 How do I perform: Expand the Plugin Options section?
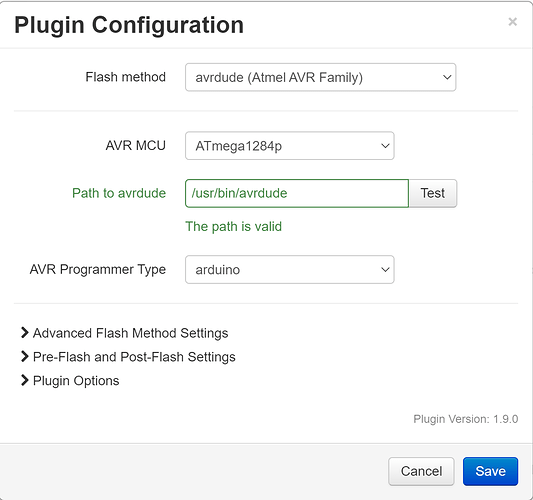pyautogui.click(x=76, y=381)
